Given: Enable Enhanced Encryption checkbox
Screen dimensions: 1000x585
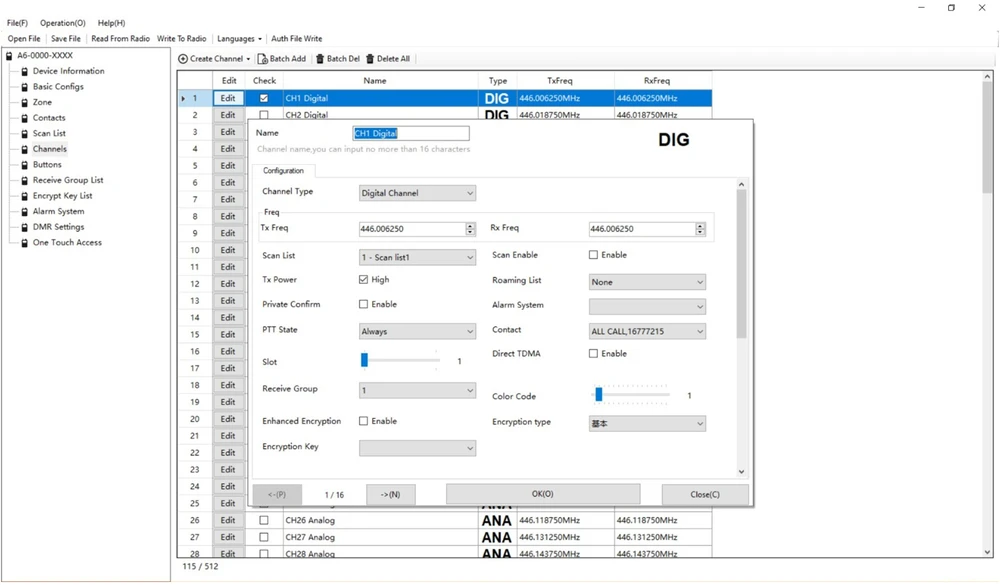Looking at the screenshot, I should (364, 421).
